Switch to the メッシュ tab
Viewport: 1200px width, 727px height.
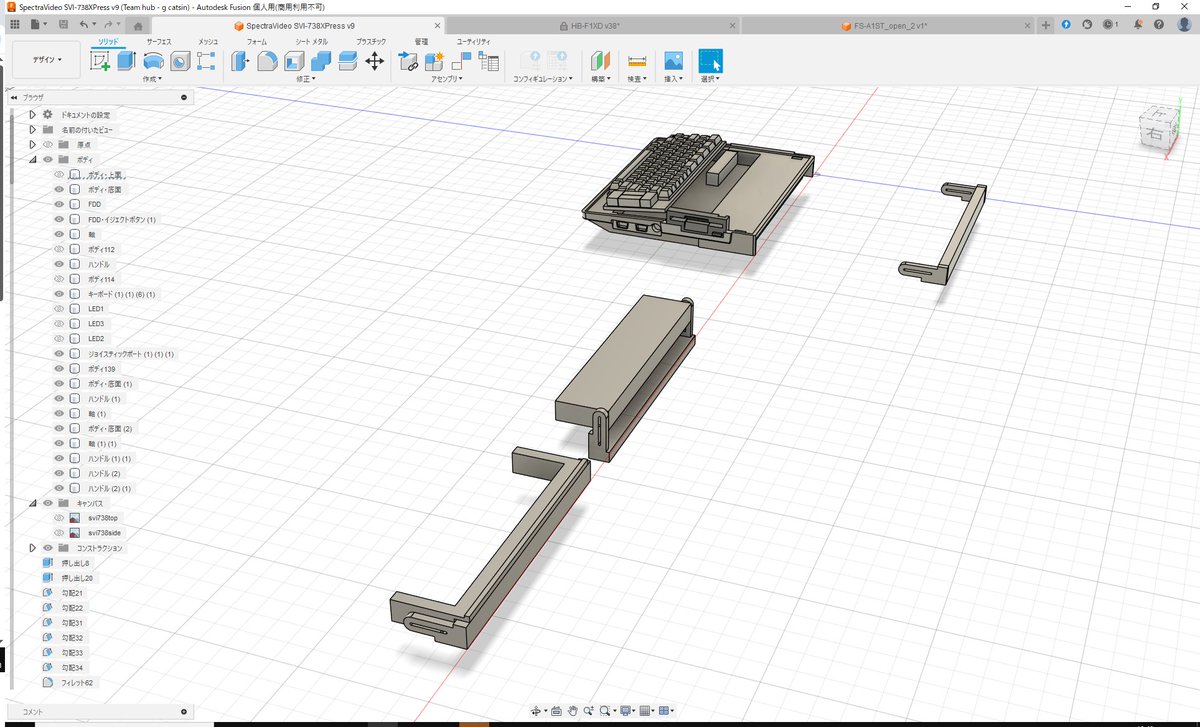pos(208,41)
